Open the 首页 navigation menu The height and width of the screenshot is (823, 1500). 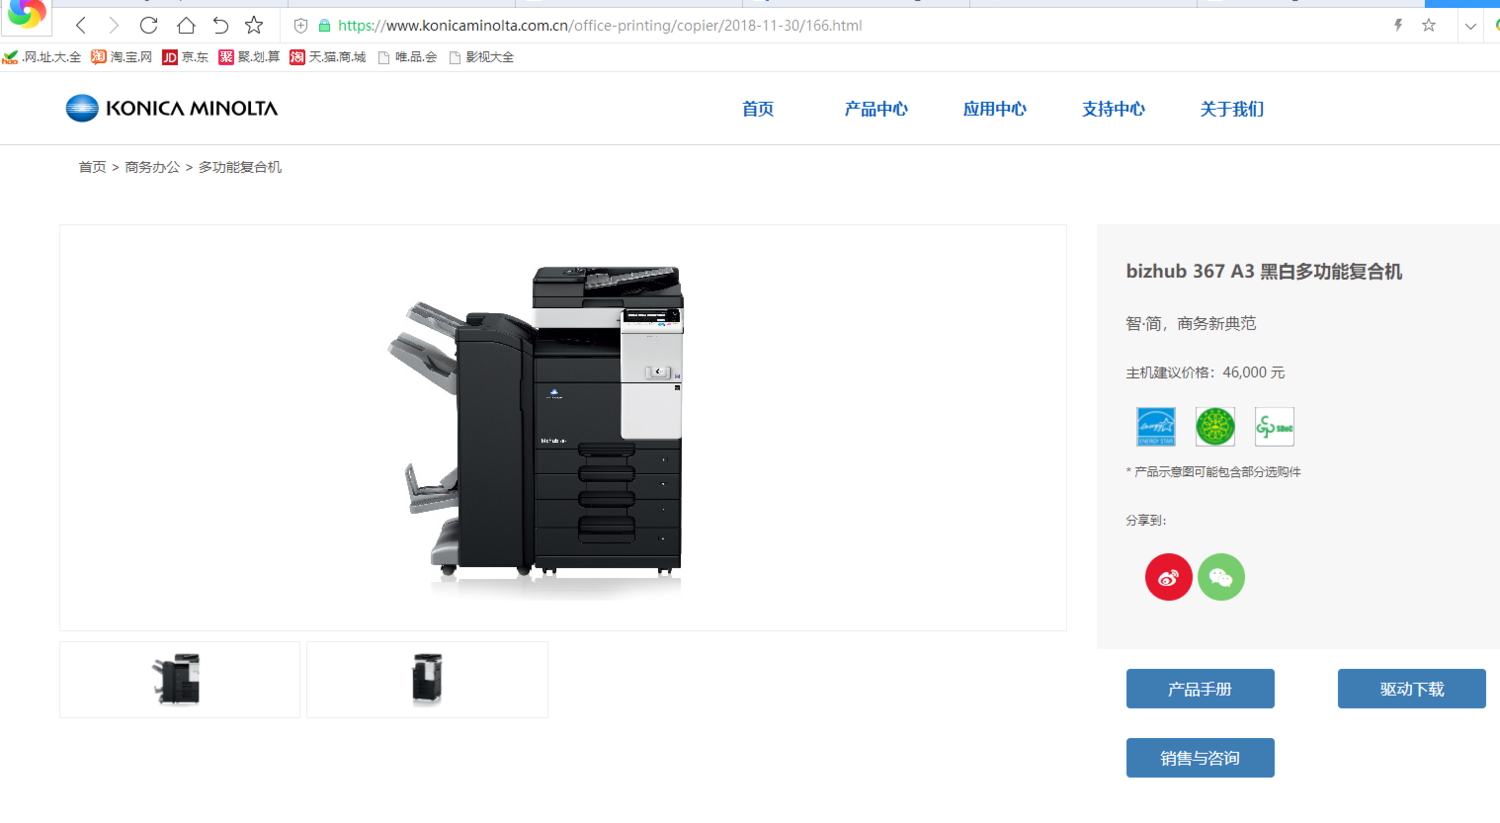coord(757,109)
